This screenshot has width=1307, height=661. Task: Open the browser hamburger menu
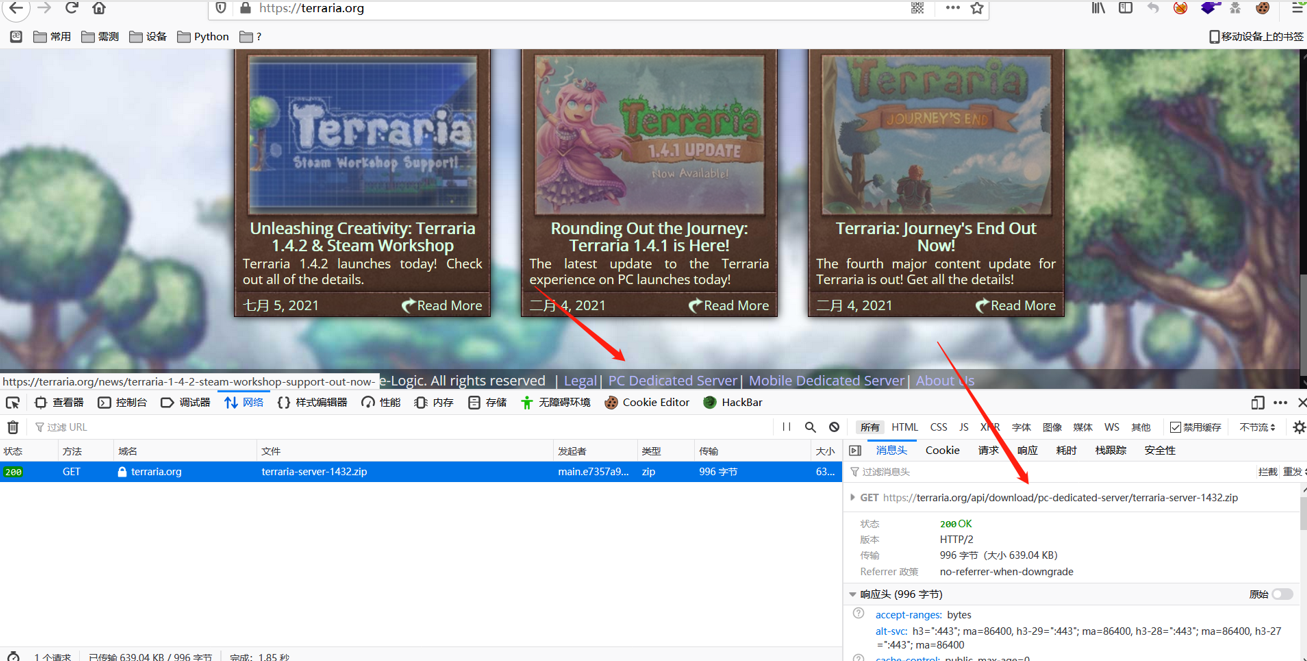point(1297,8)
